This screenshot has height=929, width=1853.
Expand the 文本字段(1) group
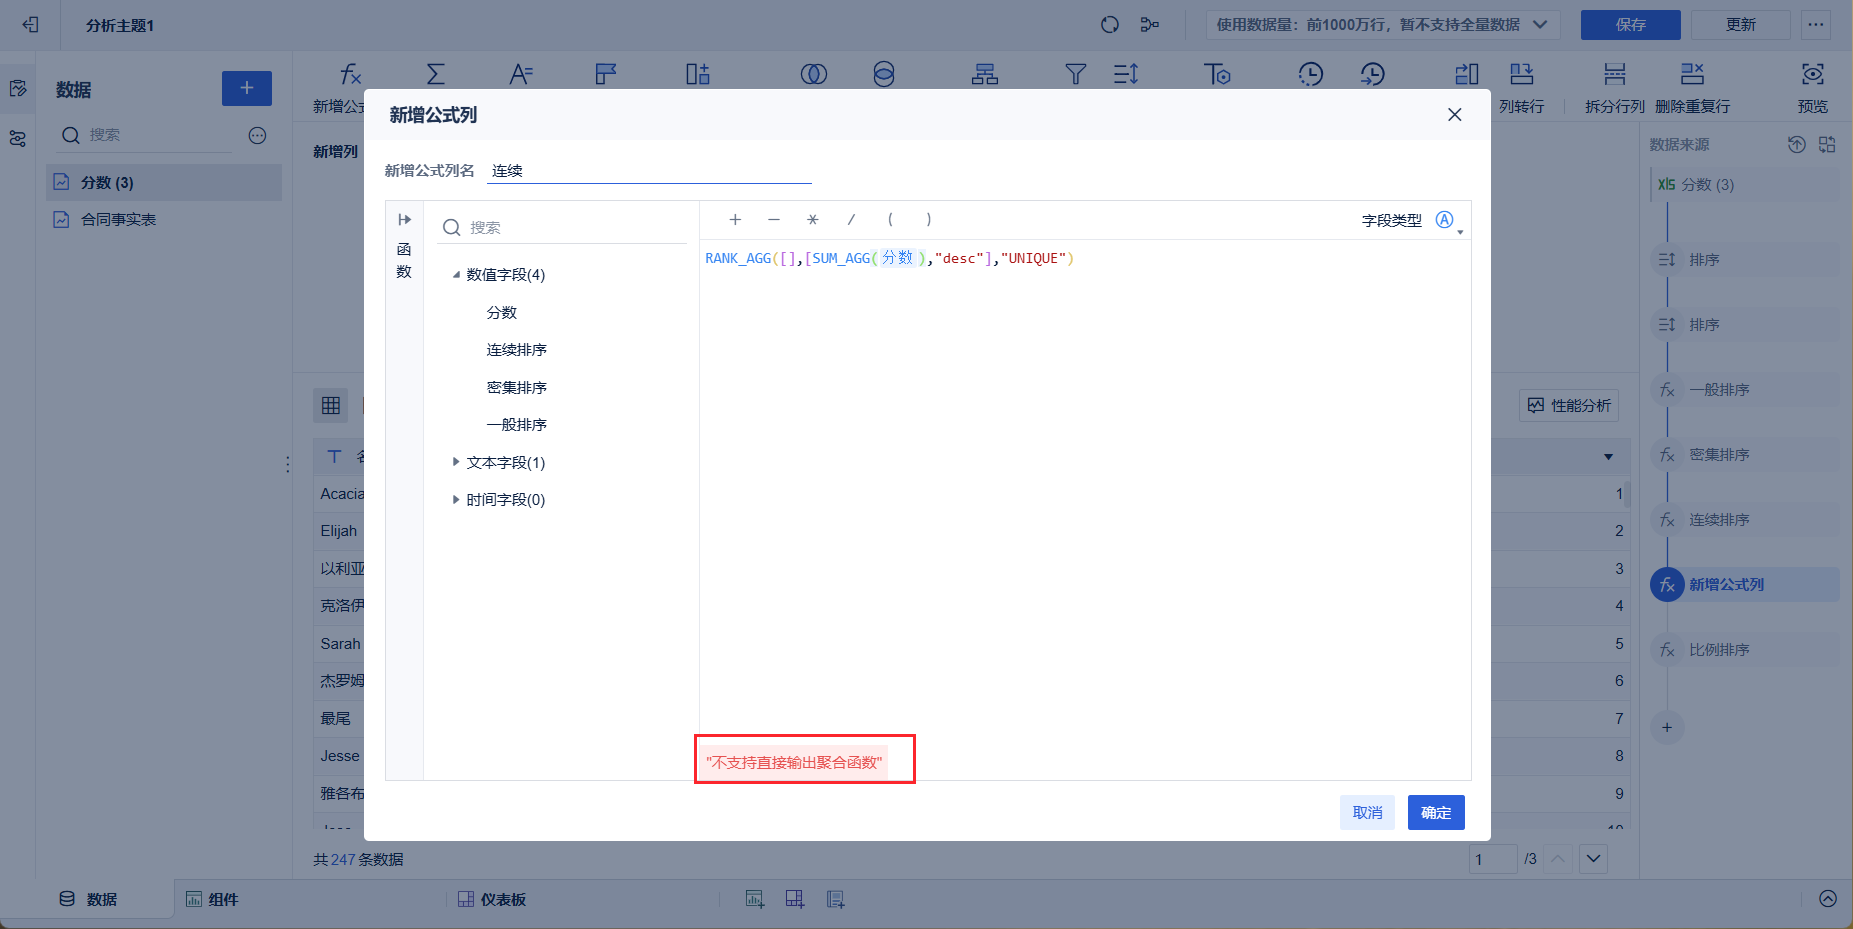[x=456, y=462]
